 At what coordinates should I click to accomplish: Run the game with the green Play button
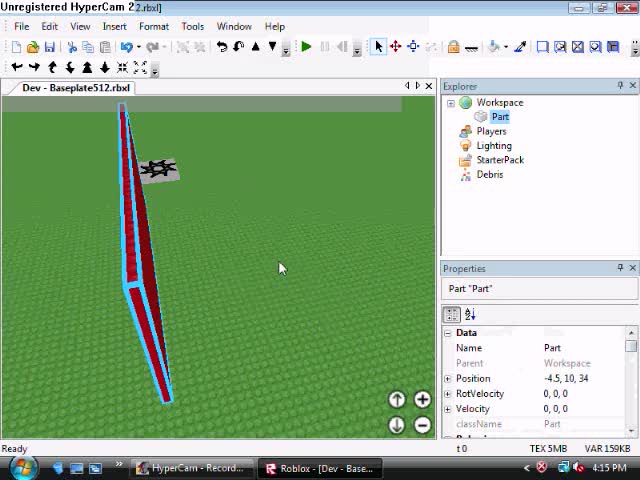coord(306,47)
